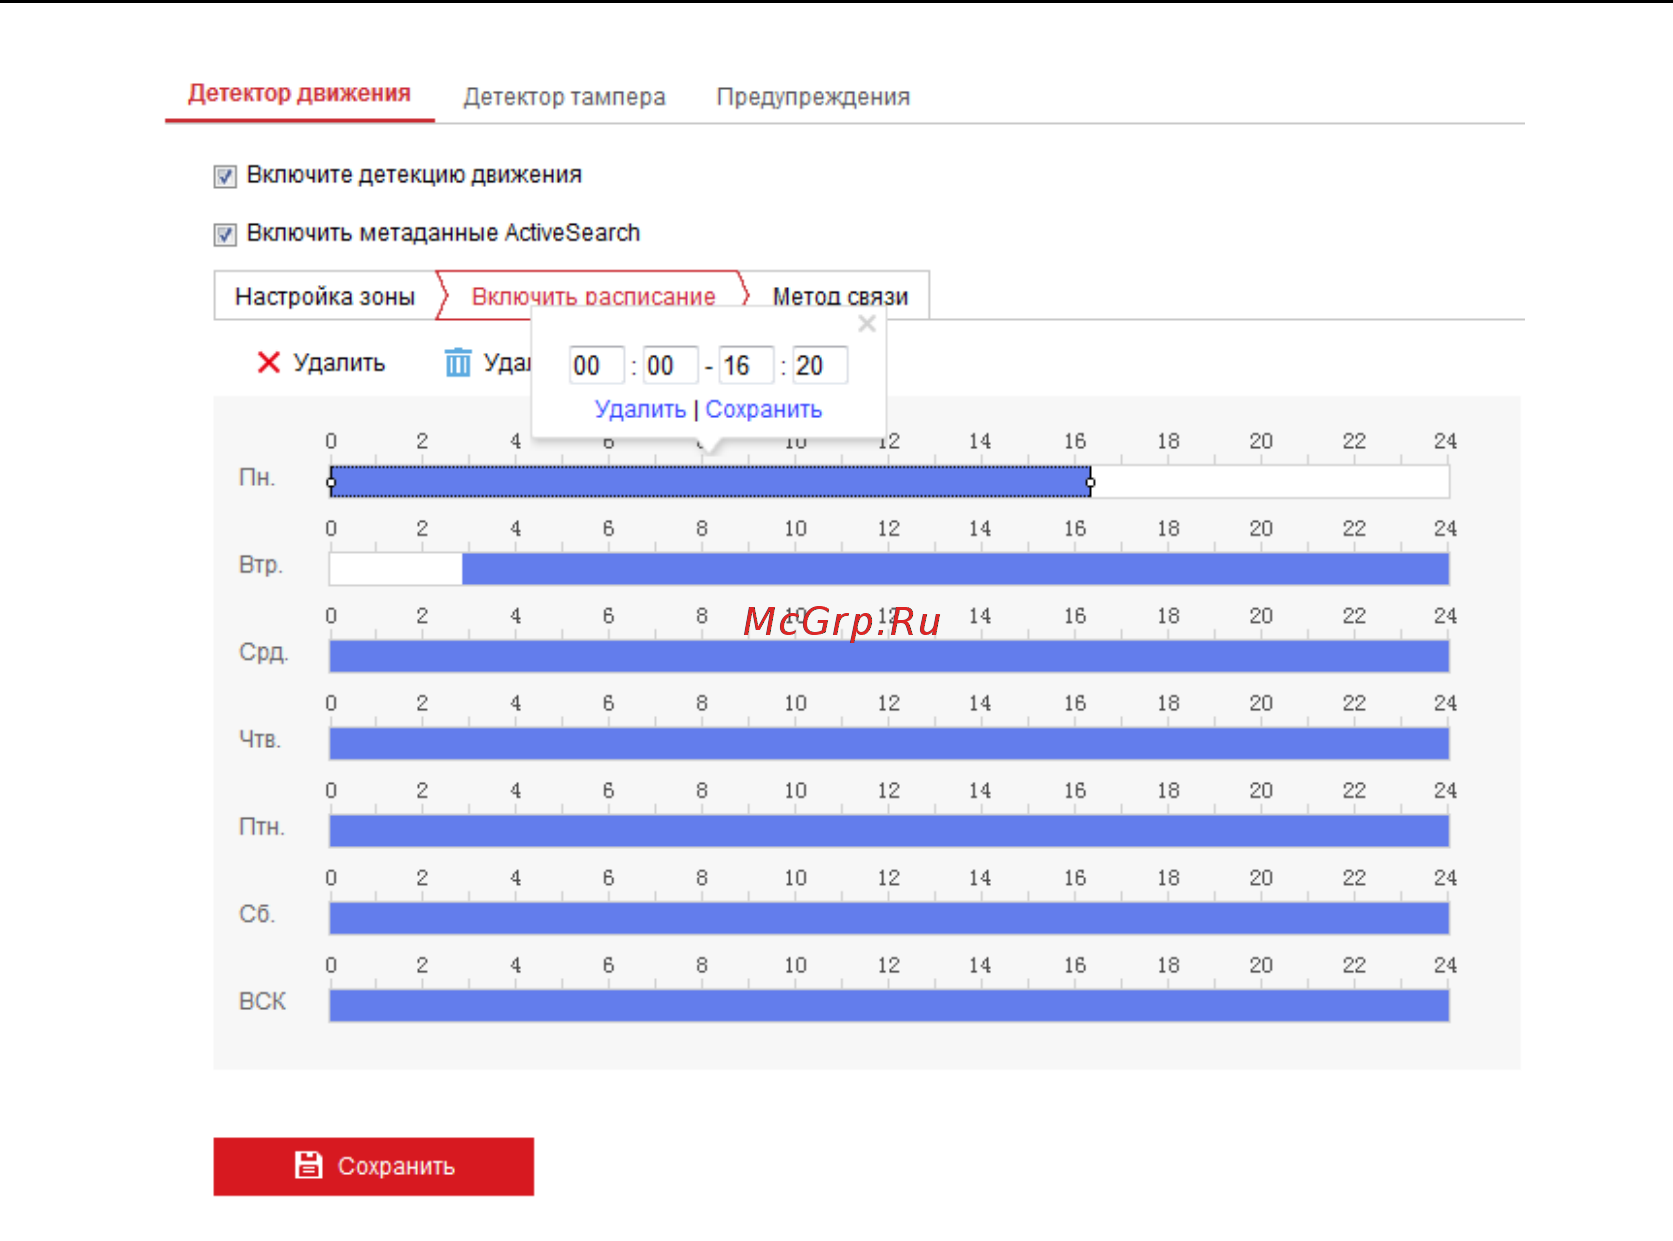1673x1241 pixels.
Task: Select Thursday (Чтв.) schedule bar
Action: point(889,743)
